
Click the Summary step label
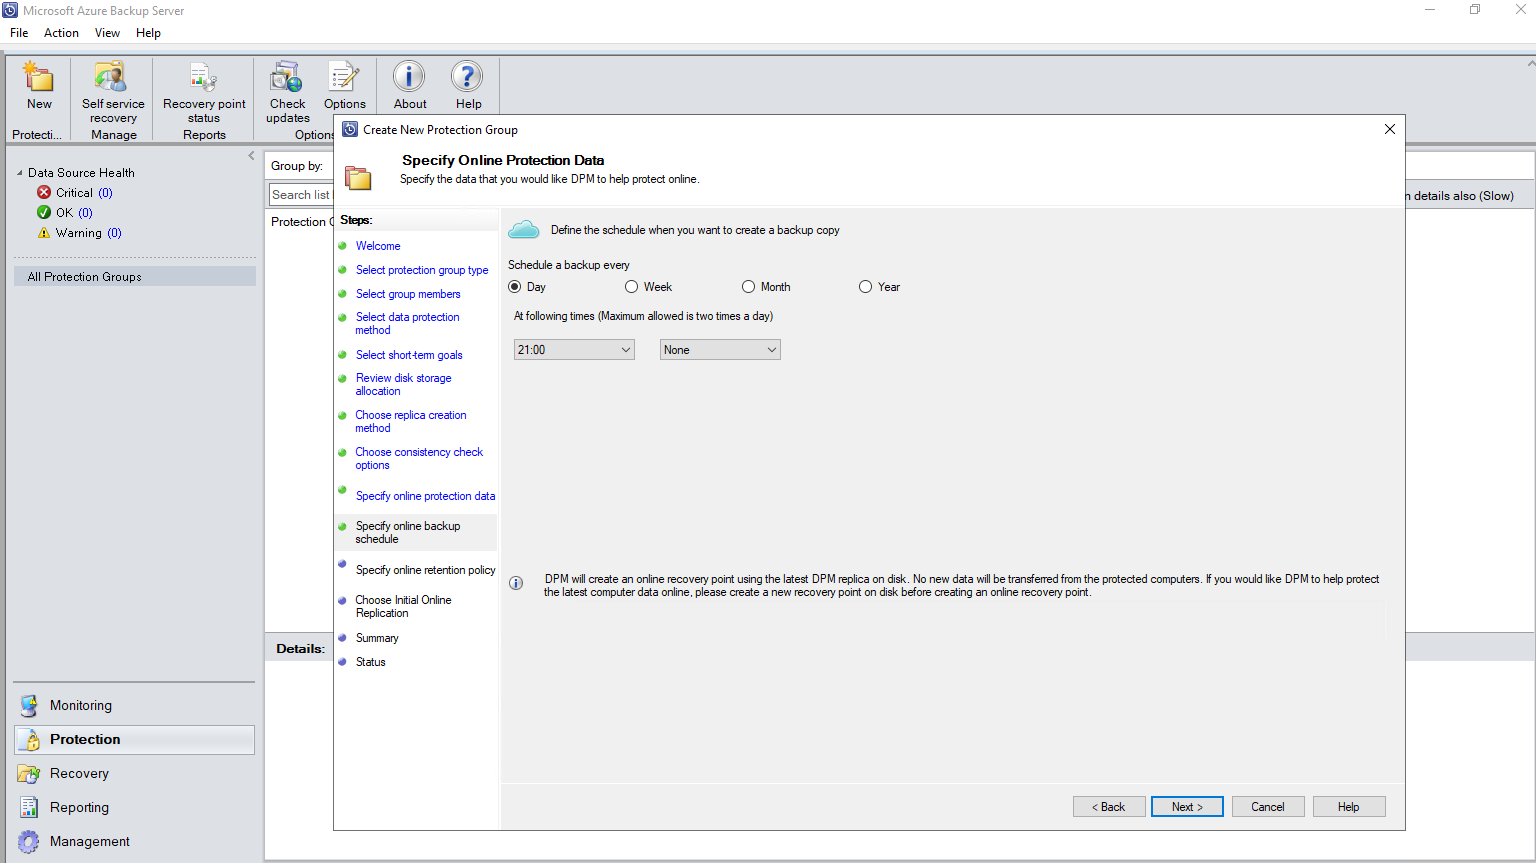point(377,638)
